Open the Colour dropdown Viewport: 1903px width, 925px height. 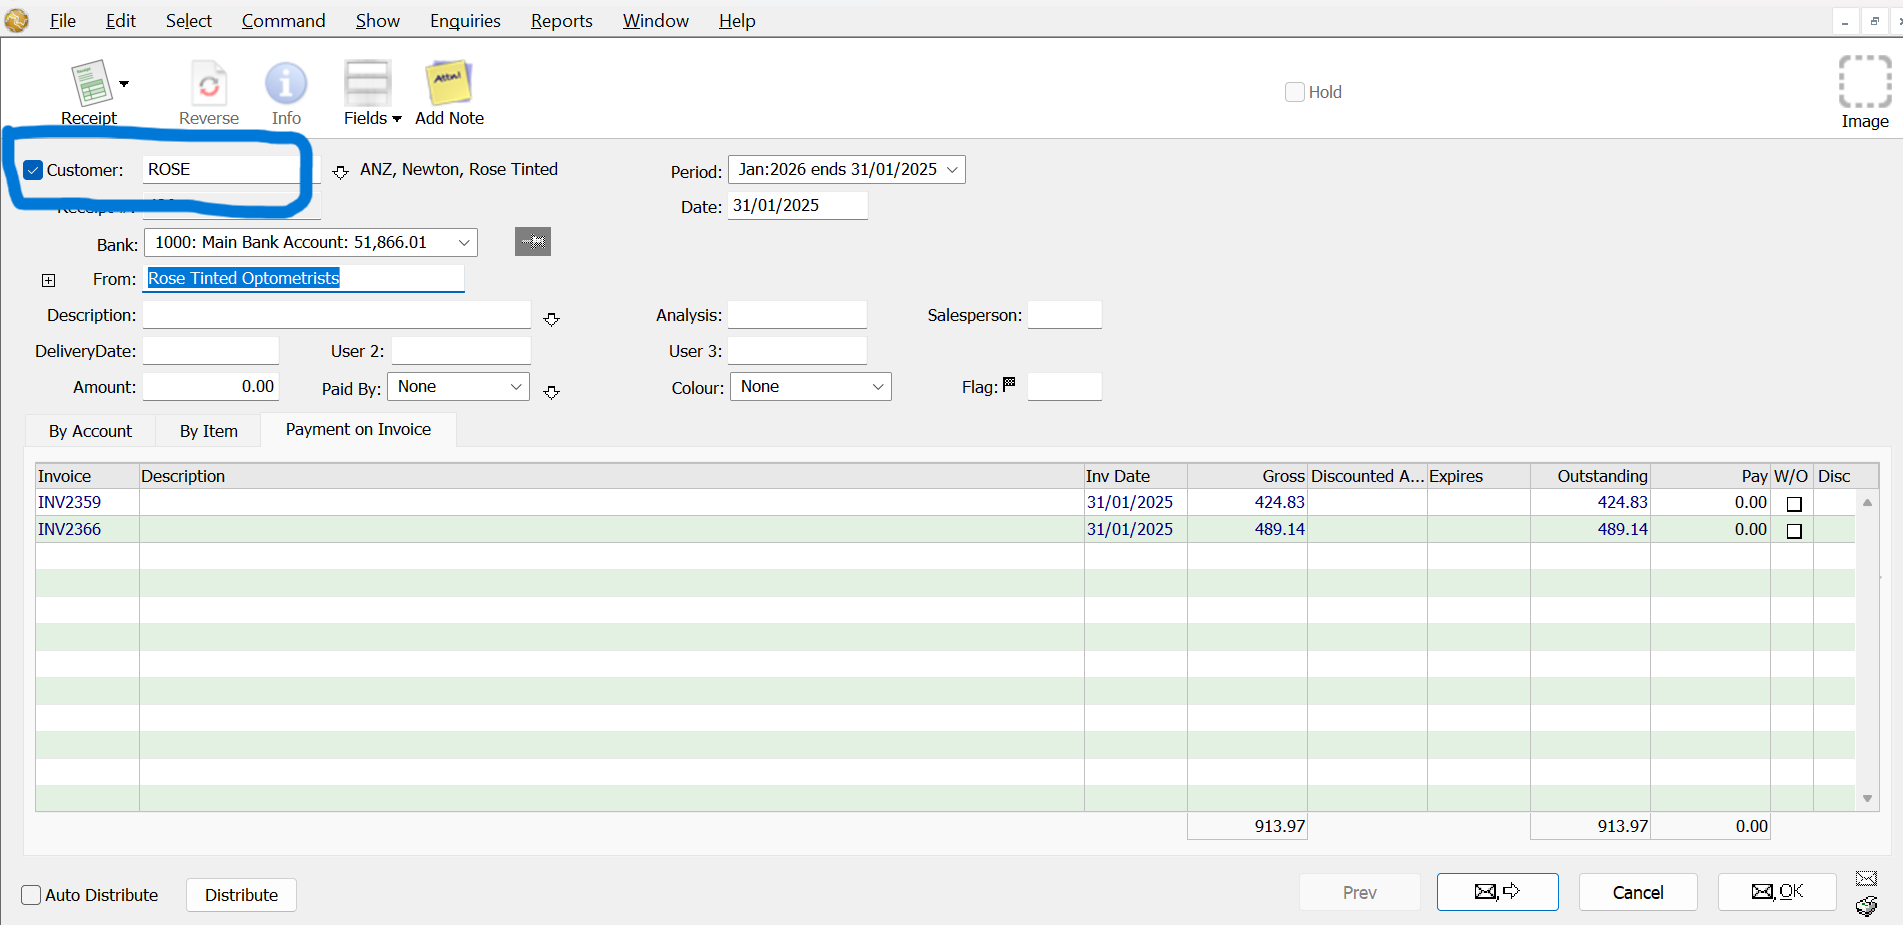pyautogui.click(x=811, y=387)
